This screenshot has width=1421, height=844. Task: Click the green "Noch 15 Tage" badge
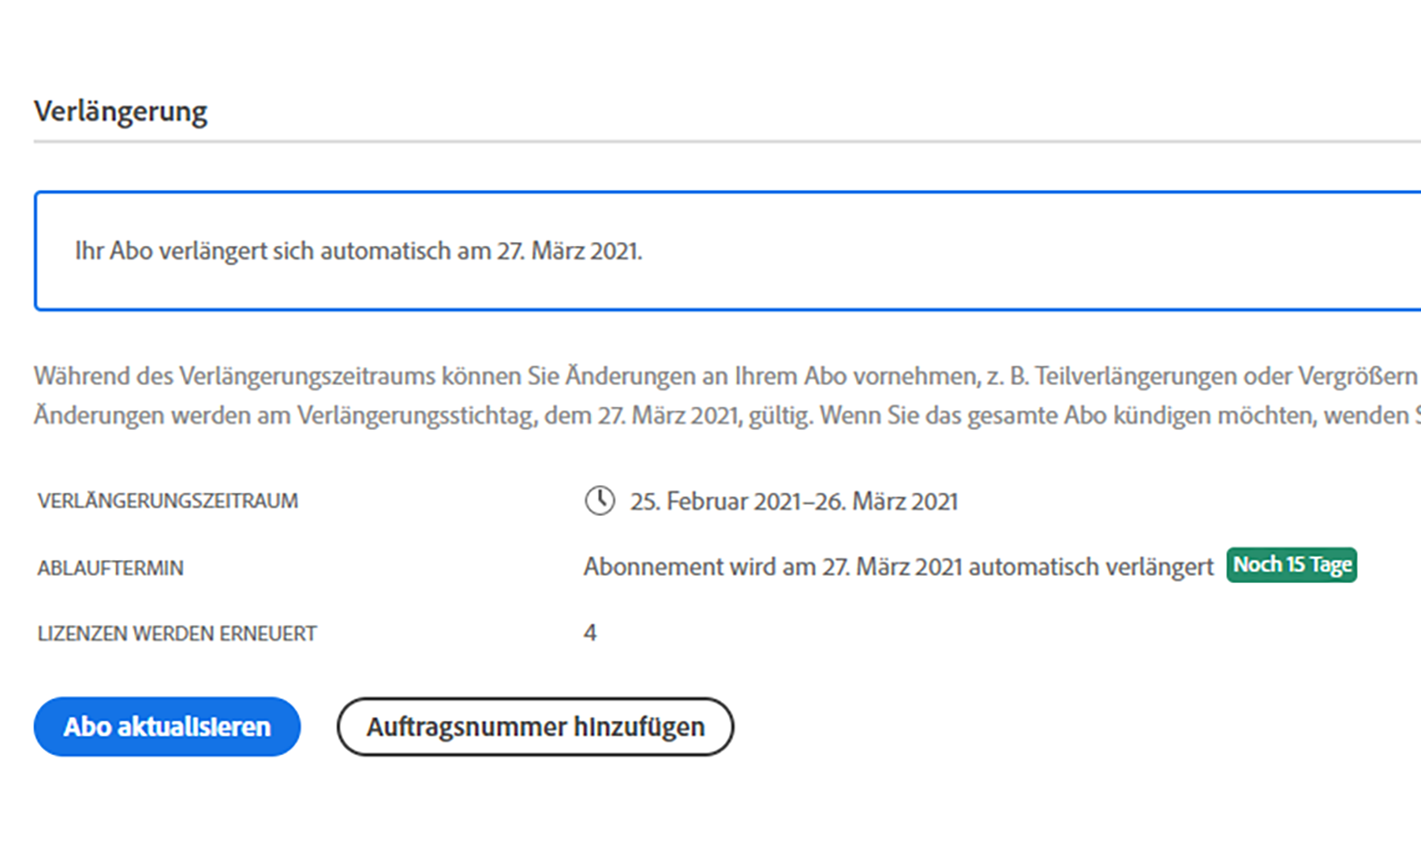click(1291, 565)
